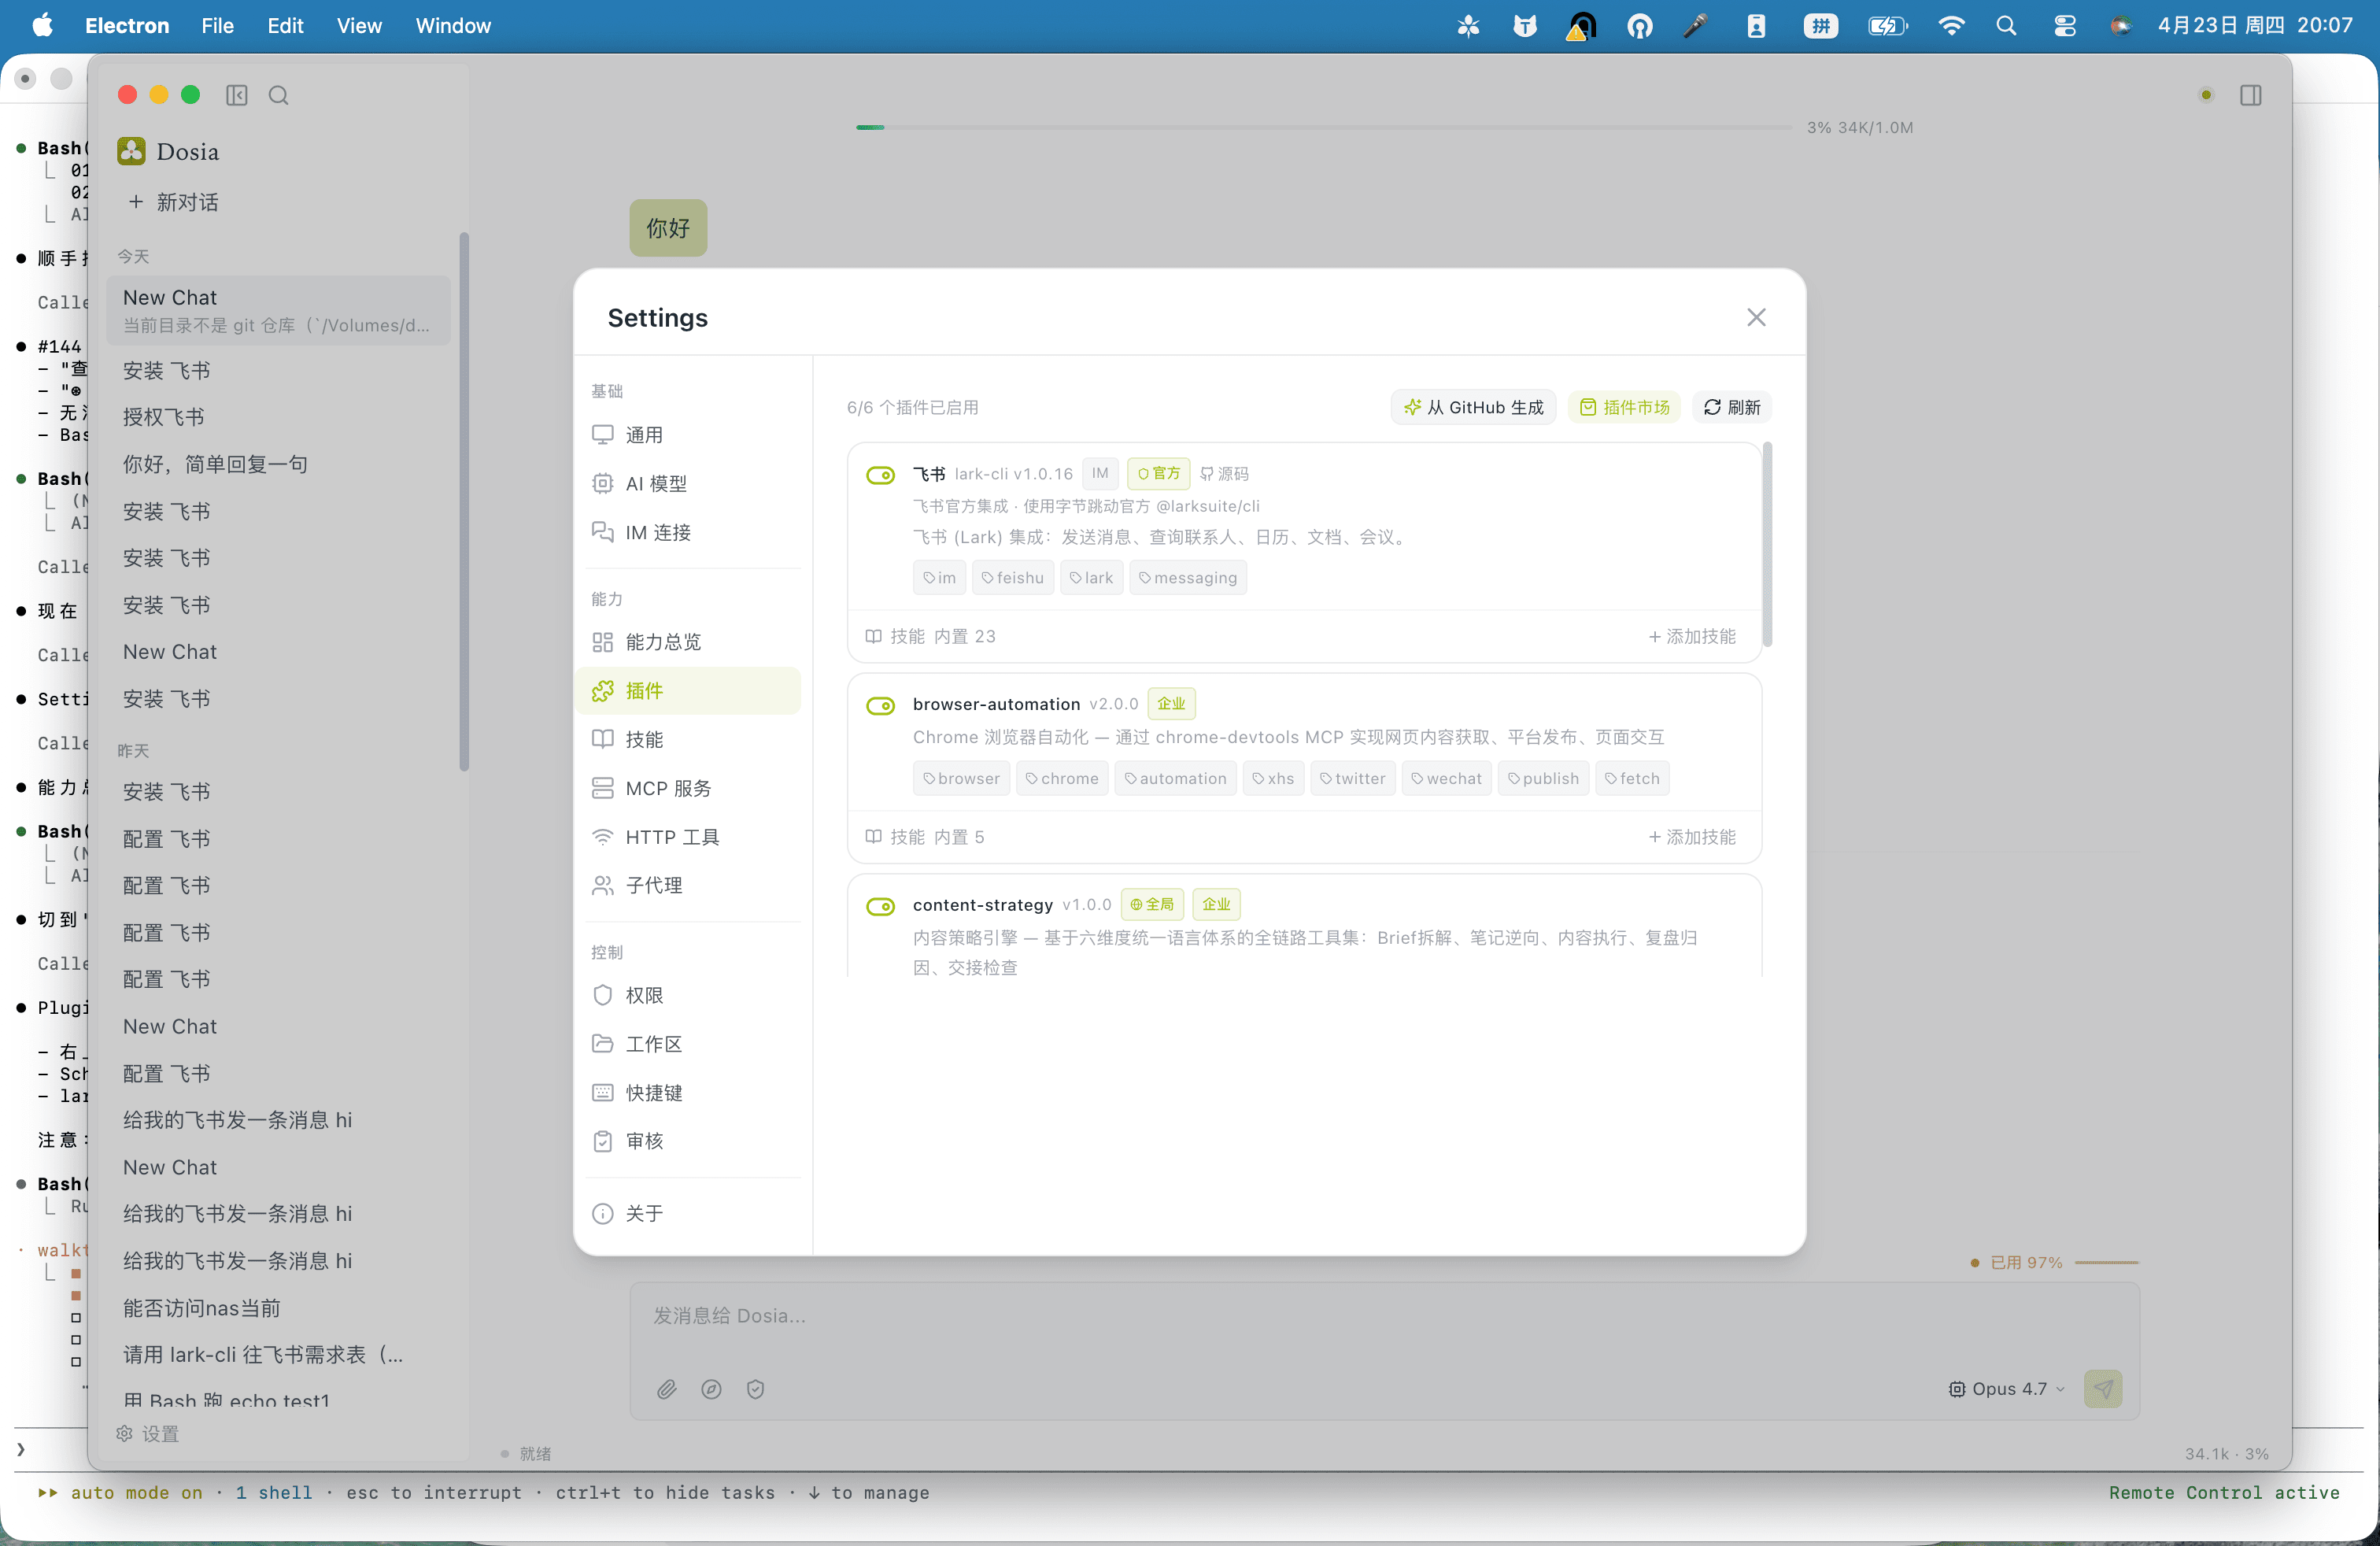Click the plugin list scrollbar in Settings
The width and height of the screenshot is (2380, 1546).
tap(1767, 545)
